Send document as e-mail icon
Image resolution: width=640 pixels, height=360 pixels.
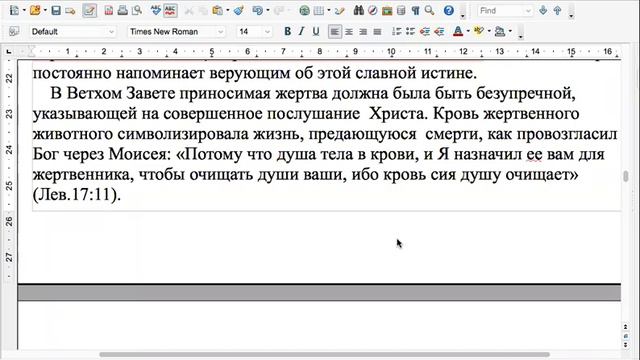(70, 11)
